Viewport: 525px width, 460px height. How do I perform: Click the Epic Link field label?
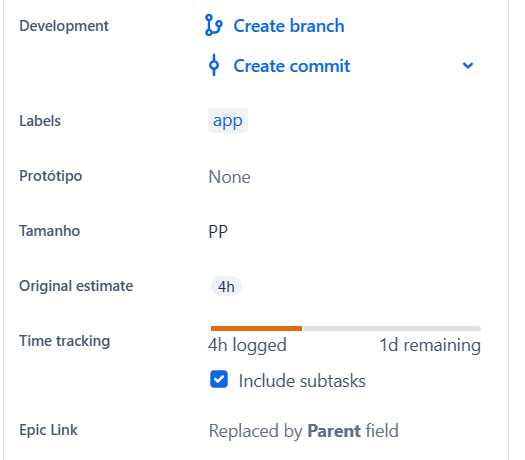click(x=48, y=430)
